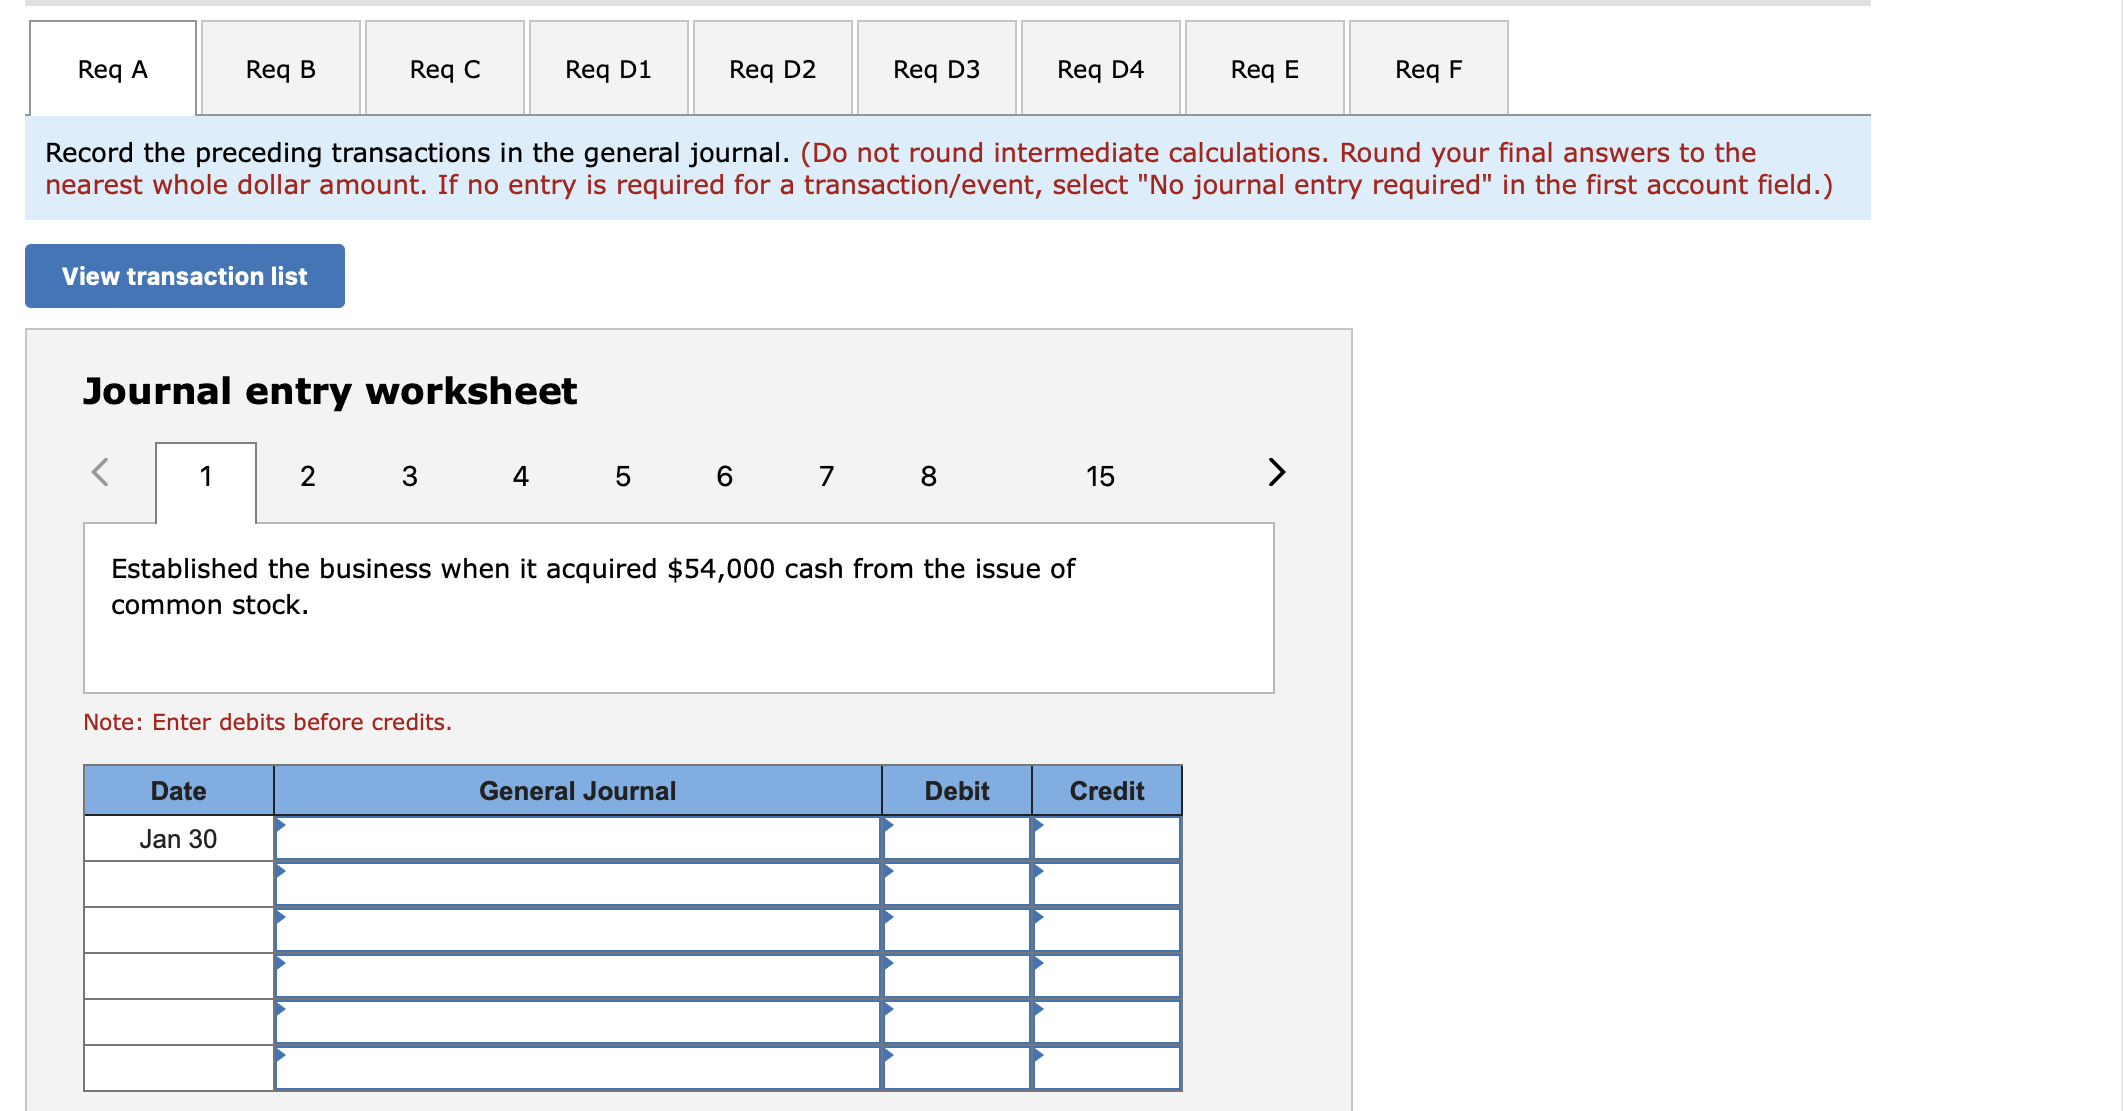The width and height of the screenshot is (2123, 1111).
Task: Select journal entry 5
Action: click(622, 476)
